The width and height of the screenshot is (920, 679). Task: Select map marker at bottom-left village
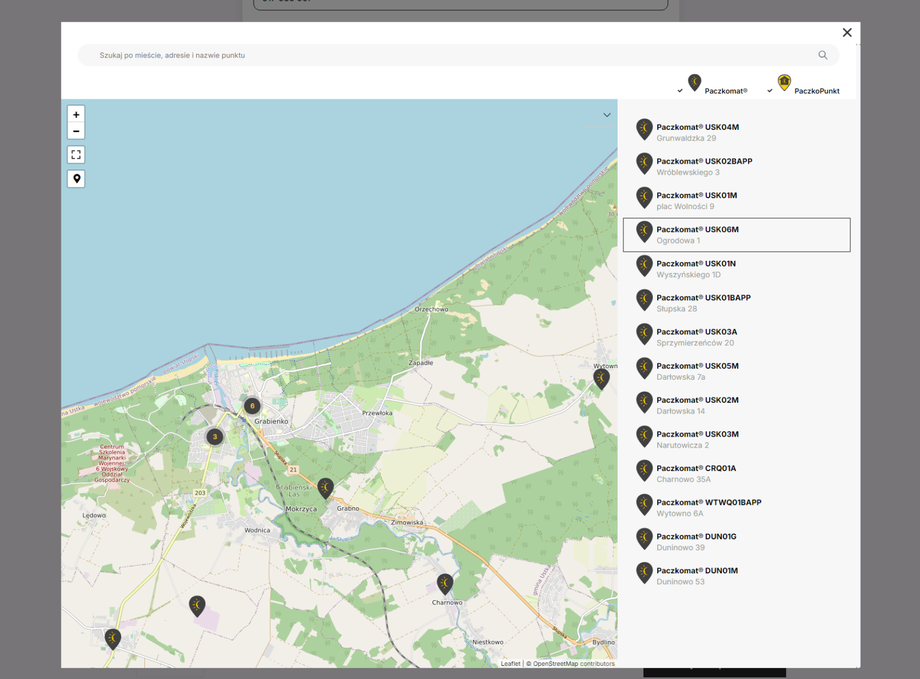click(x=113, y=639)
